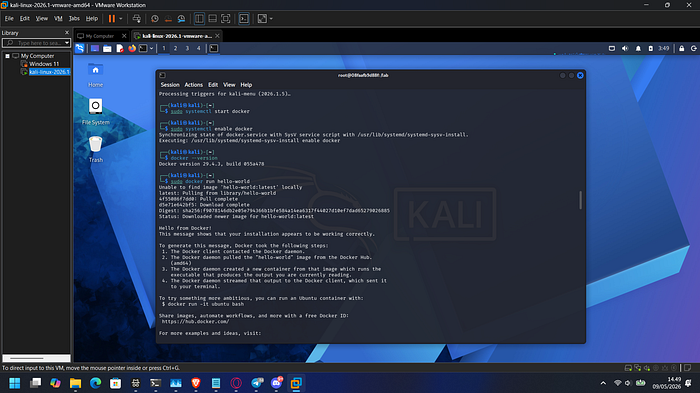The height and width of the screenshot is (393, 700).
Task: Switch to the My Computer tab
Action: click(100, 36)
